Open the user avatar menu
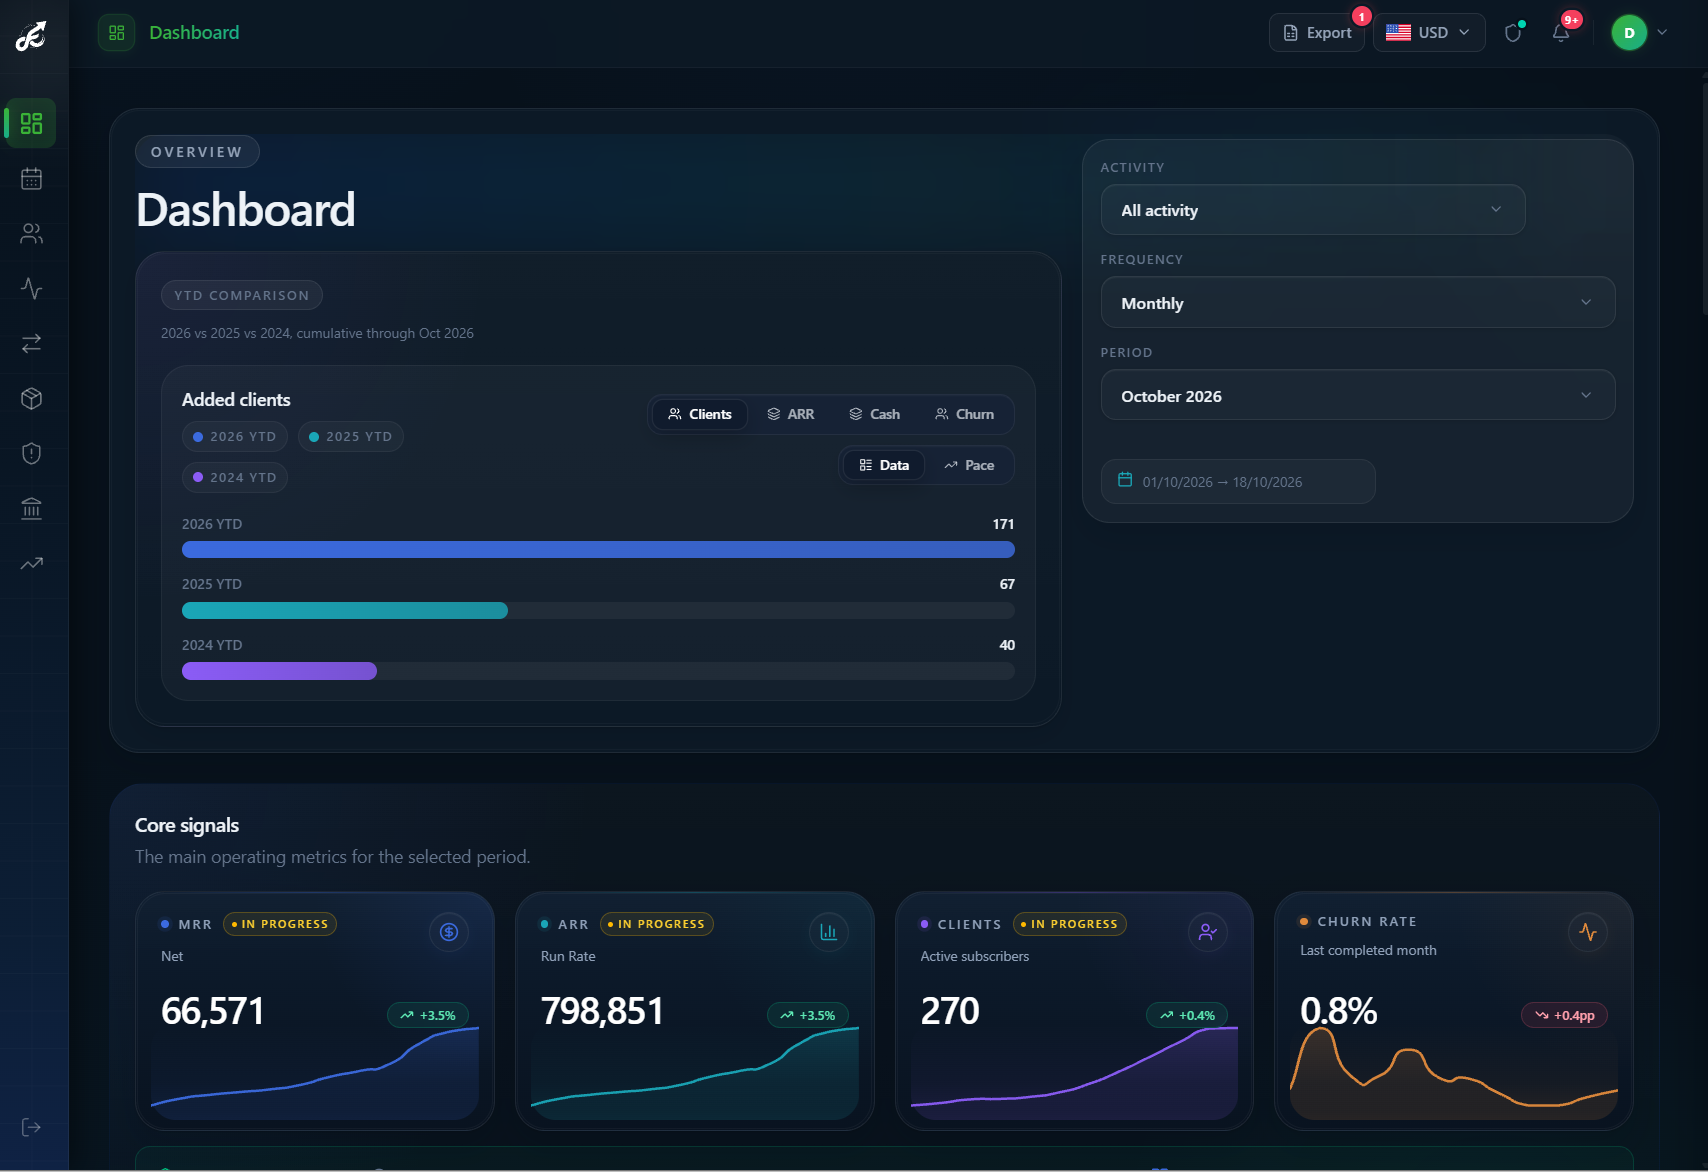This screenshot has width=1708, height=1172. pyautogui.click(x=1639, y=33)
